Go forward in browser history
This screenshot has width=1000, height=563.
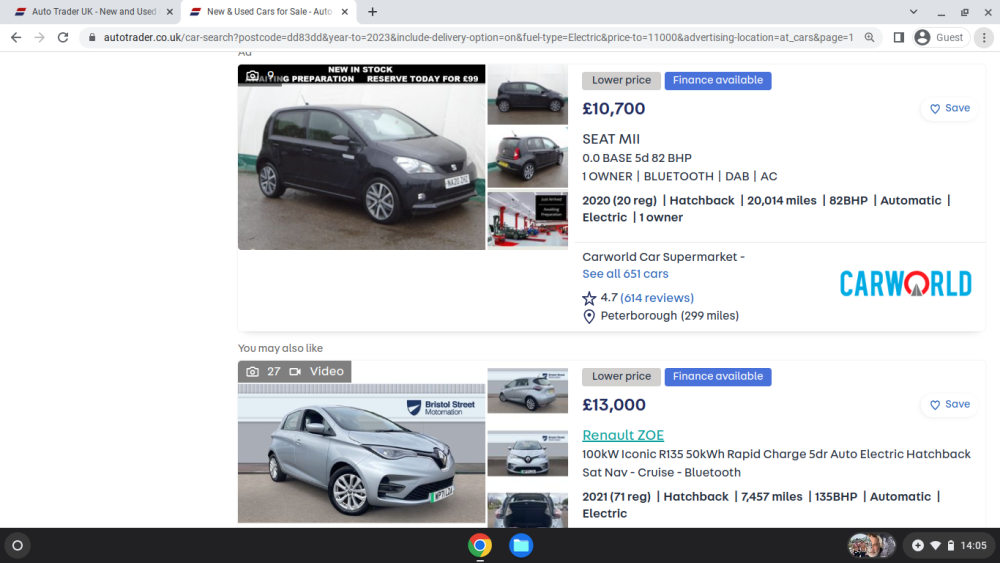click(x=40, y=38)
